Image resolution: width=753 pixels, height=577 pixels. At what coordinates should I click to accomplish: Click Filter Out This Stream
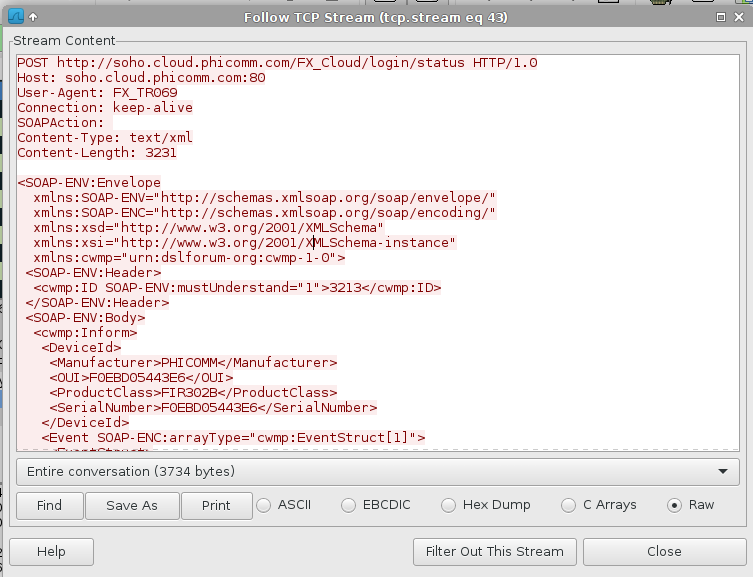495,551
